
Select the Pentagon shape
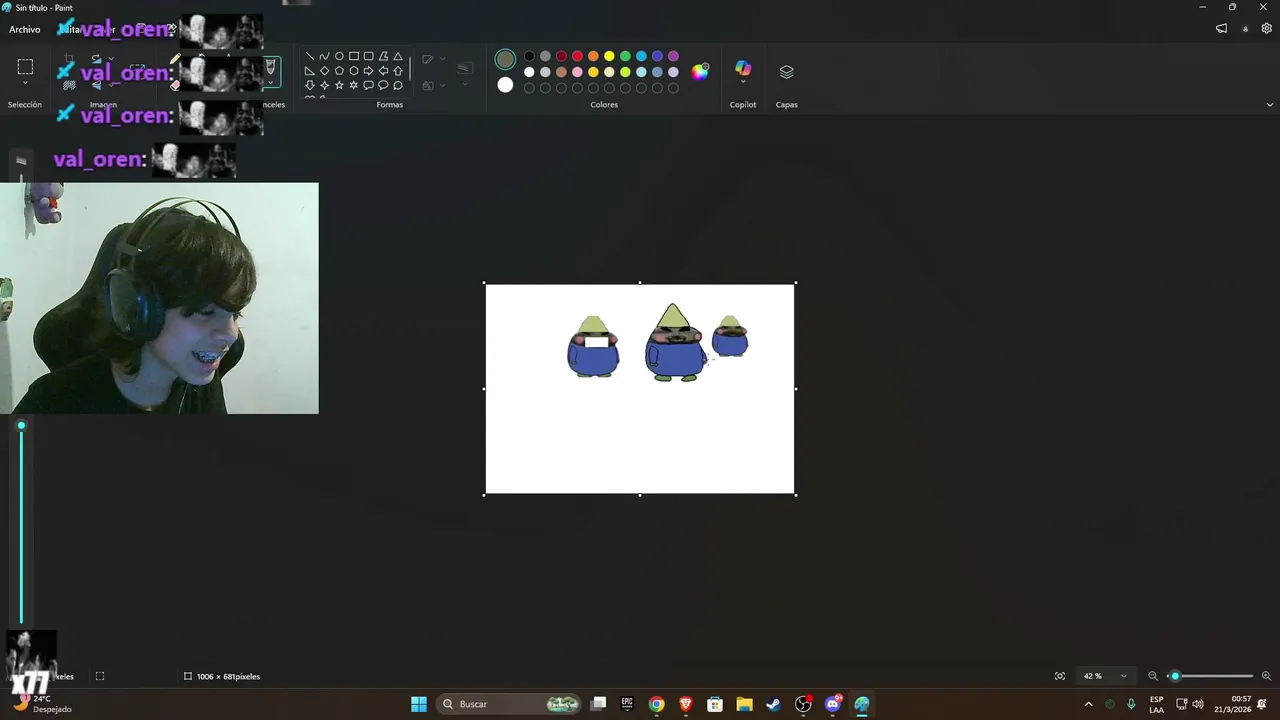(339, 71)
